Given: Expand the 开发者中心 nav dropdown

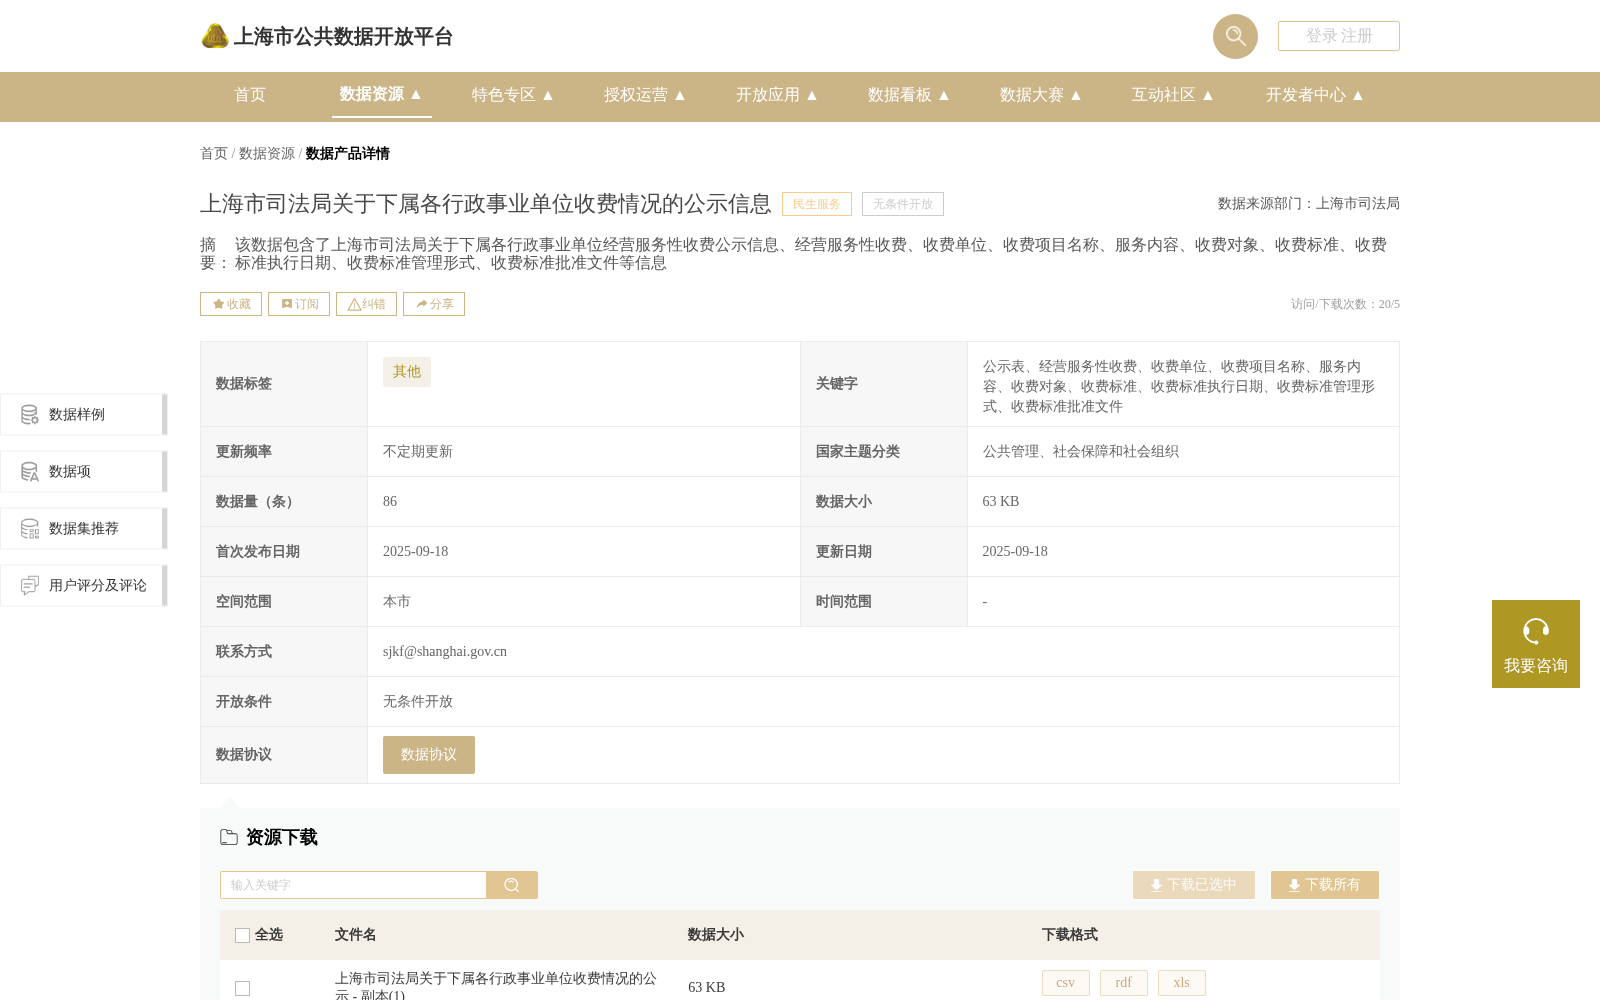Looking at the screenshot, I should [1315, 95].
